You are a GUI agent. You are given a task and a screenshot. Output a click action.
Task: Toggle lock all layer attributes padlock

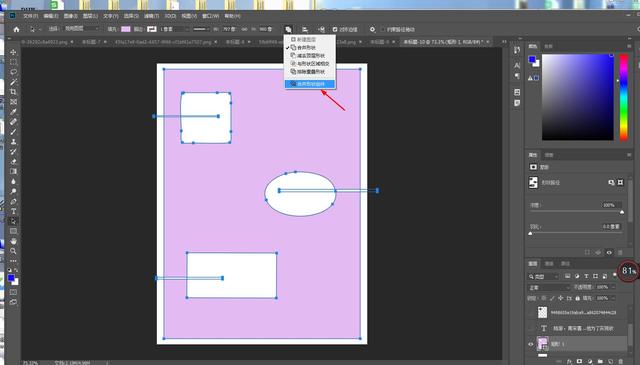(x=577, y=298)
